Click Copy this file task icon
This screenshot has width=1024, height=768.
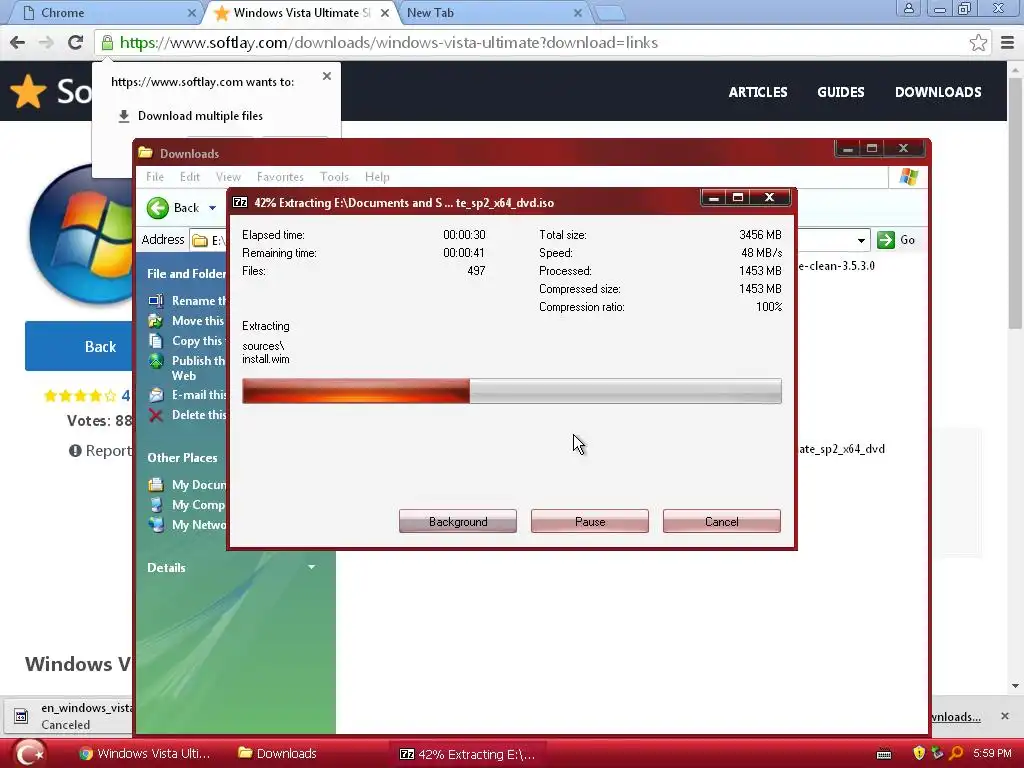155,341
